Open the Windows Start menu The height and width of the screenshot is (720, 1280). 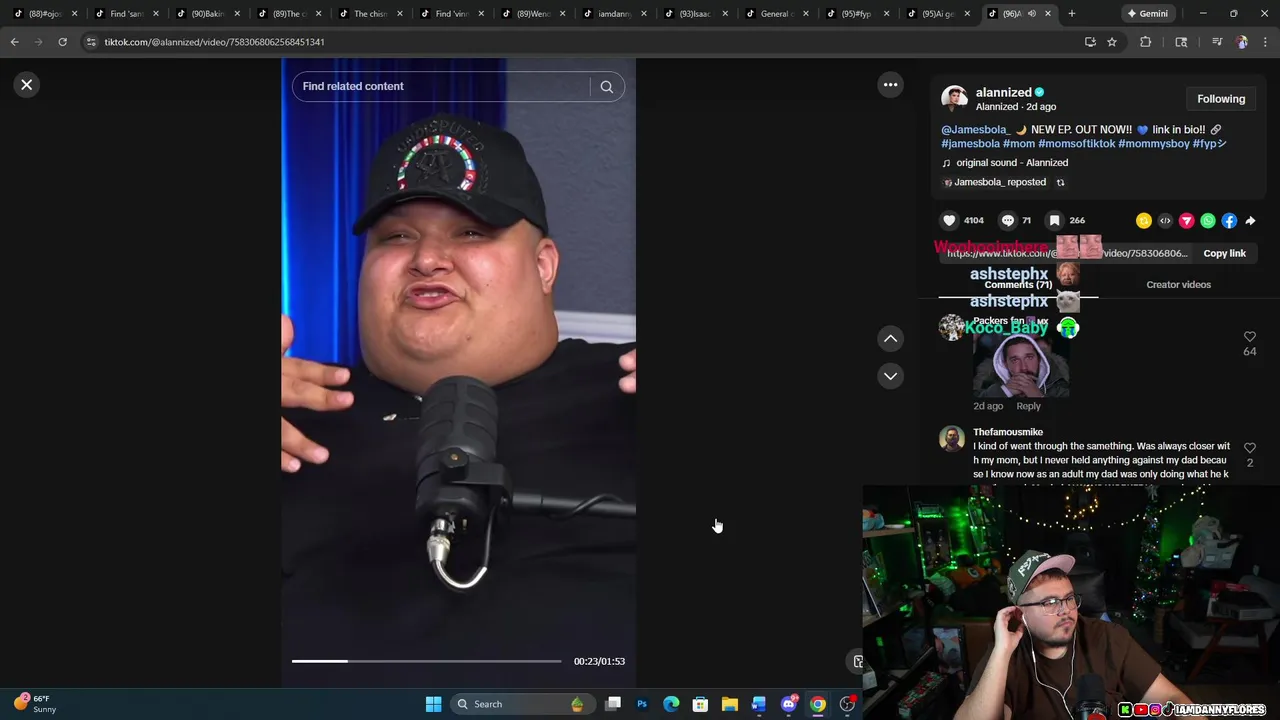coord(433,704)
